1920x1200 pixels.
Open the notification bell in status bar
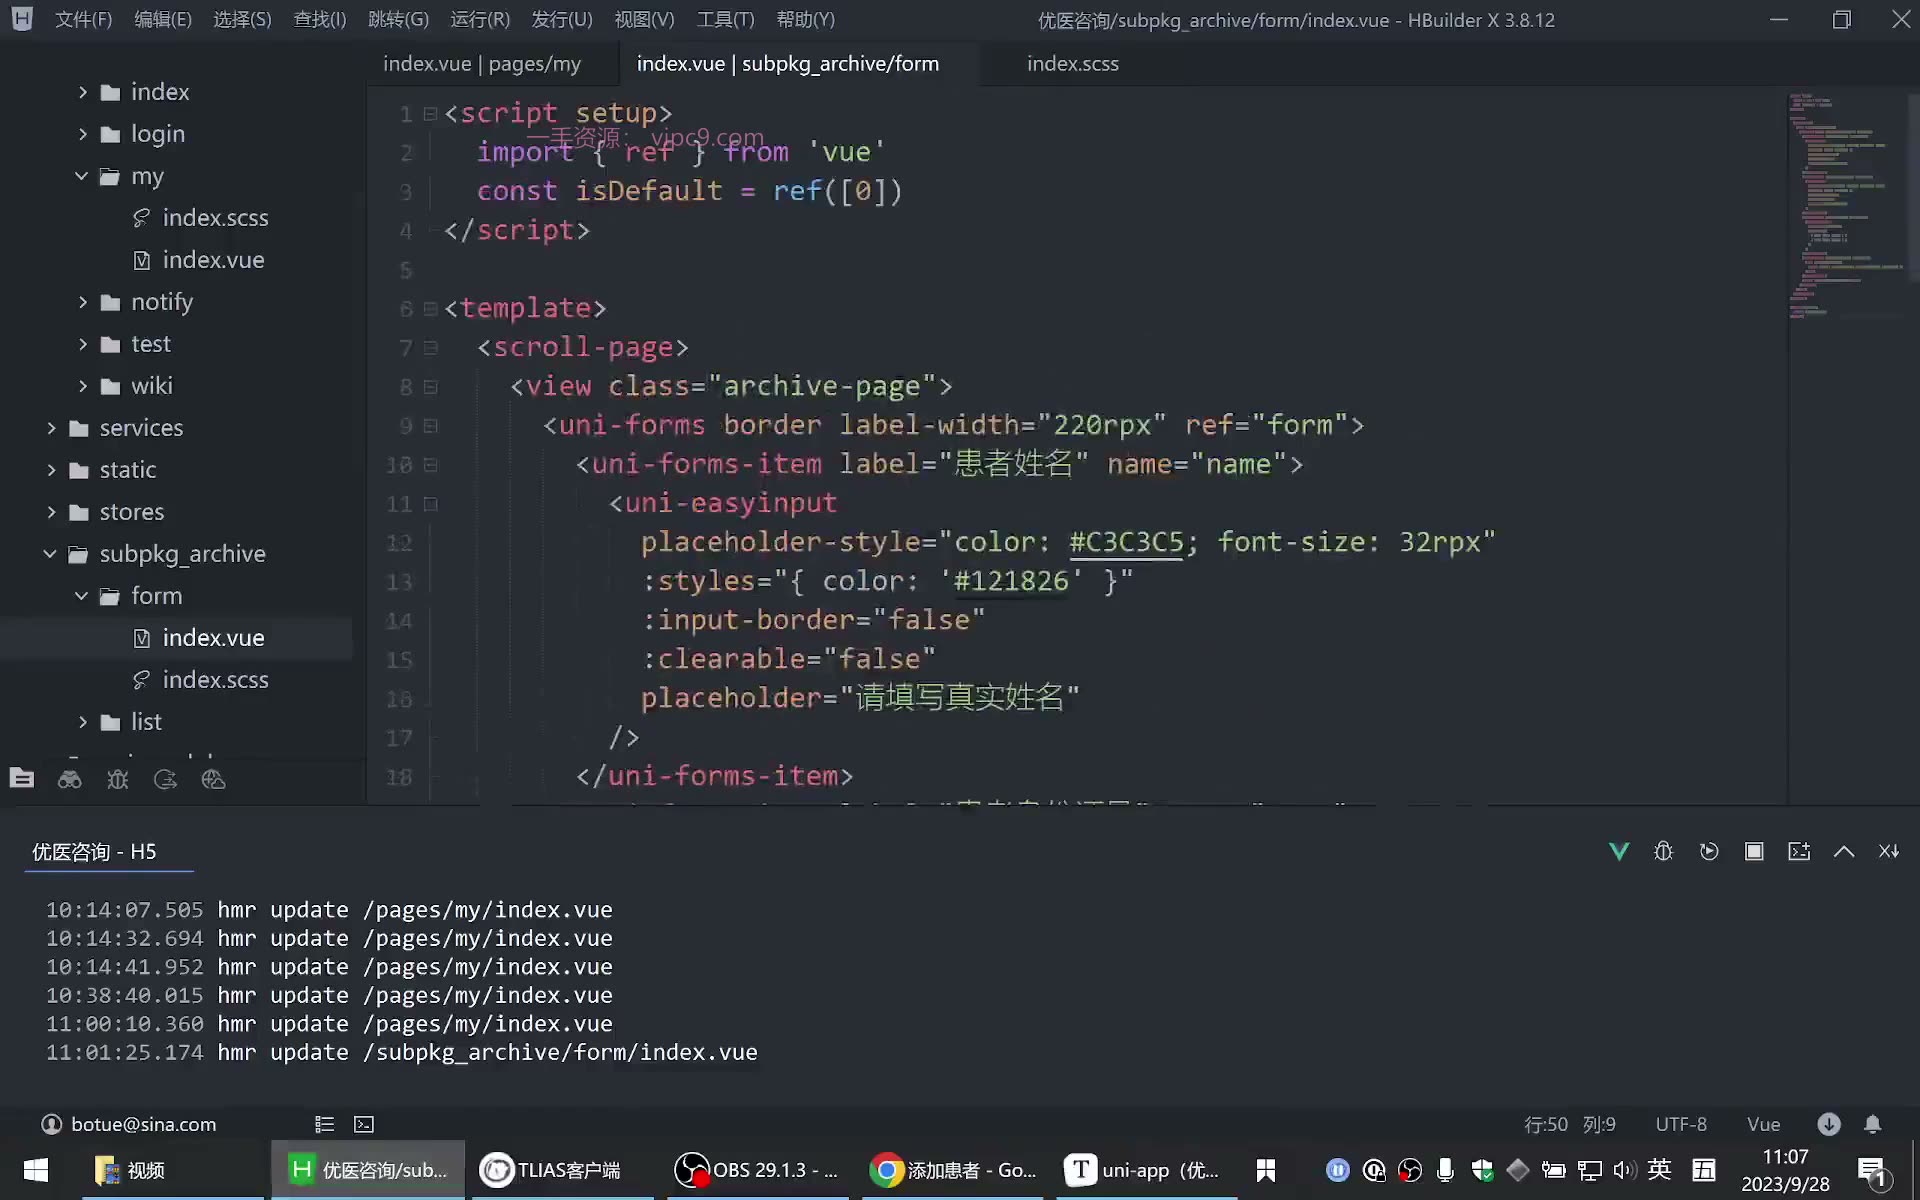pyautogui.click(x=1873, y=1124)
